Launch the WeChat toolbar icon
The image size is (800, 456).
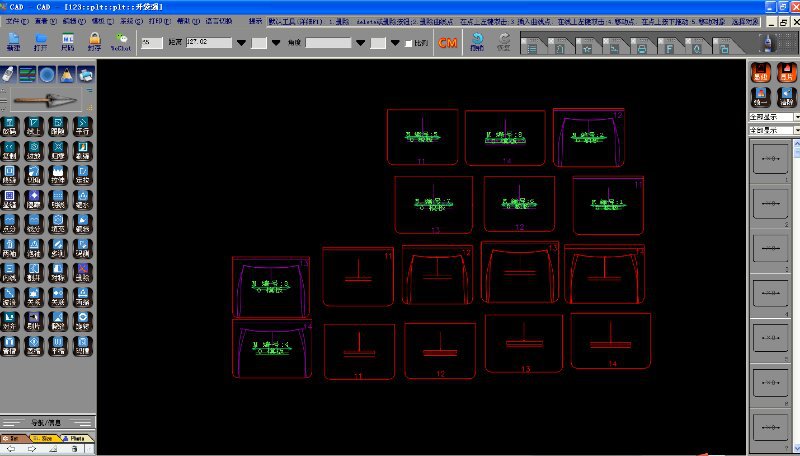121,42
